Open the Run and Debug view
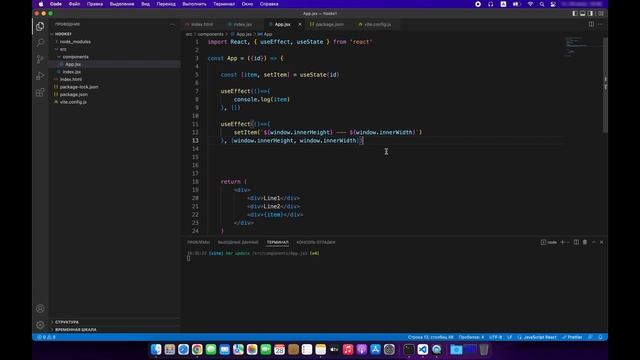640x360 pixels. point(40,76)
